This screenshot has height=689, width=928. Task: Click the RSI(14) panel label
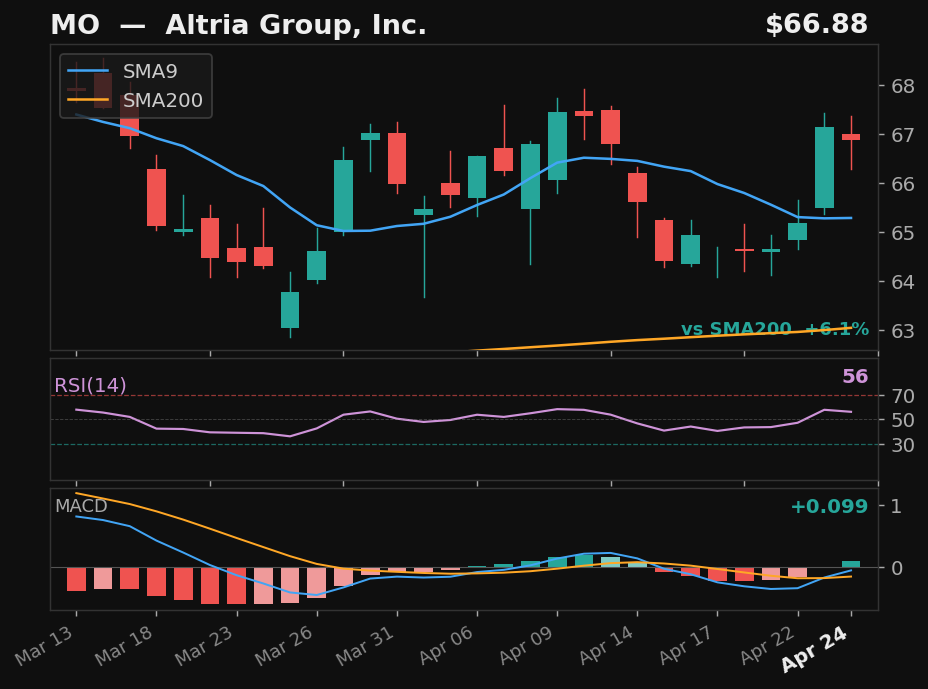pos(90,386)
